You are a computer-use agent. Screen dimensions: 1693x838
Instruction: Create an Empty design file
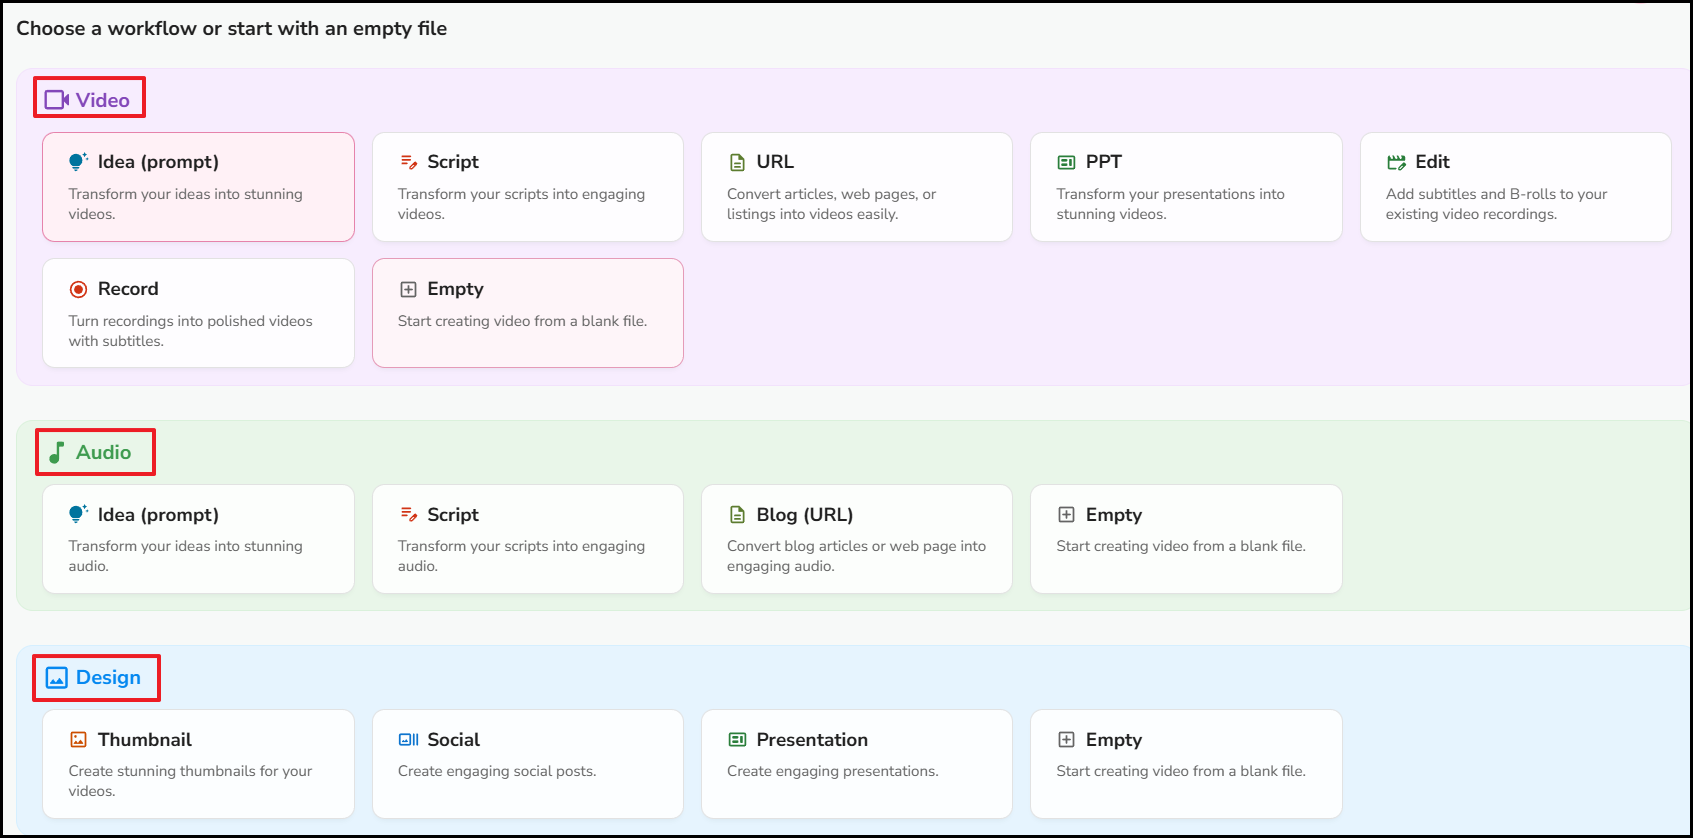1186,764
